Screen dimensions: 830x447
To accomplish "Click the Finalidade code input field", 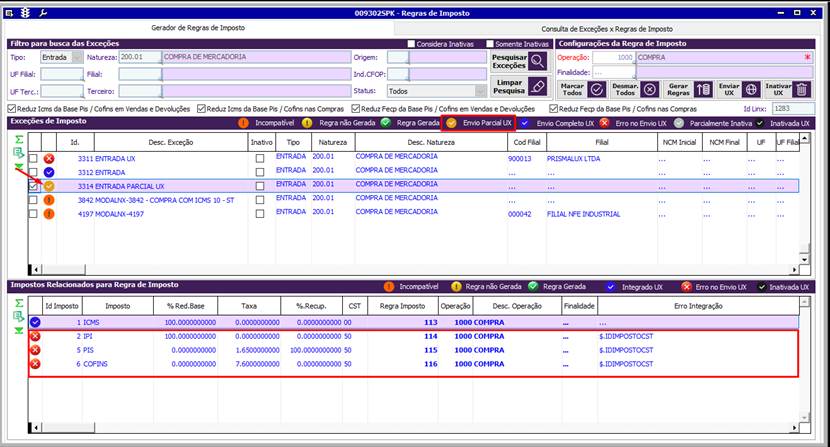I will pos(614,73).
